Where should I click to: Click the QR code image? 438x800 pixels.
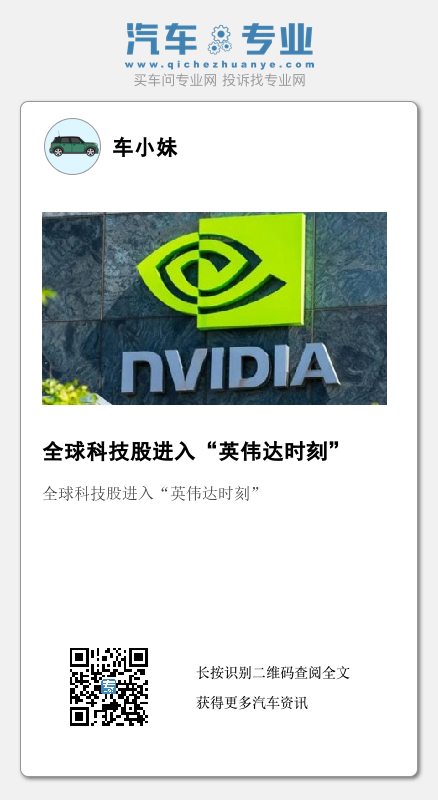pos(109,686)
